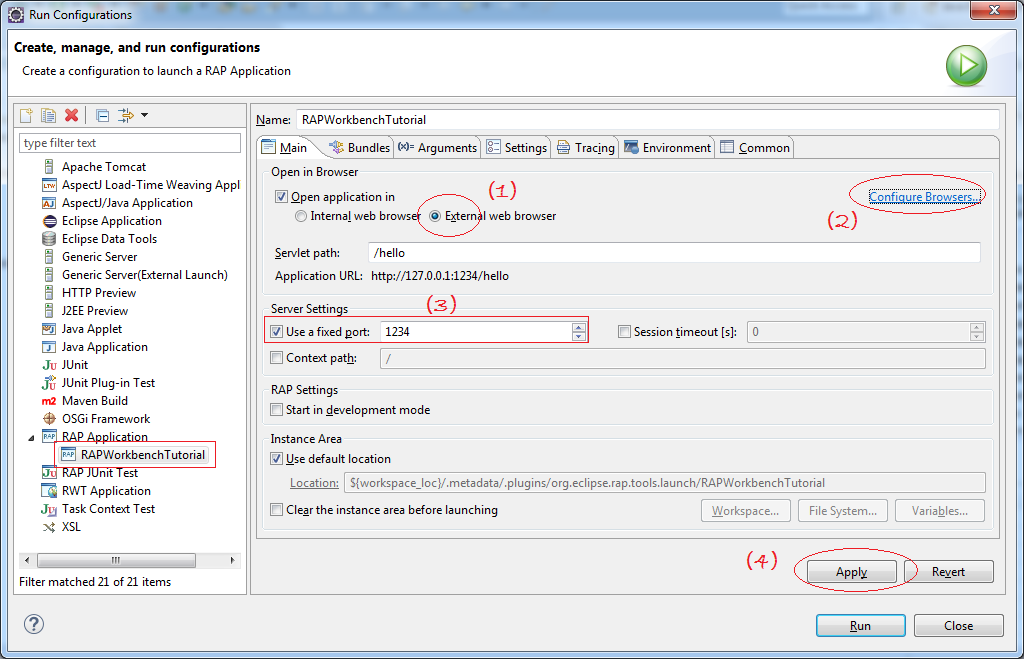The height and width of the screenshot is (659, 1024).
Task: Enable Start in development mode
Action: pyautogui.click(x=276, y=410)
